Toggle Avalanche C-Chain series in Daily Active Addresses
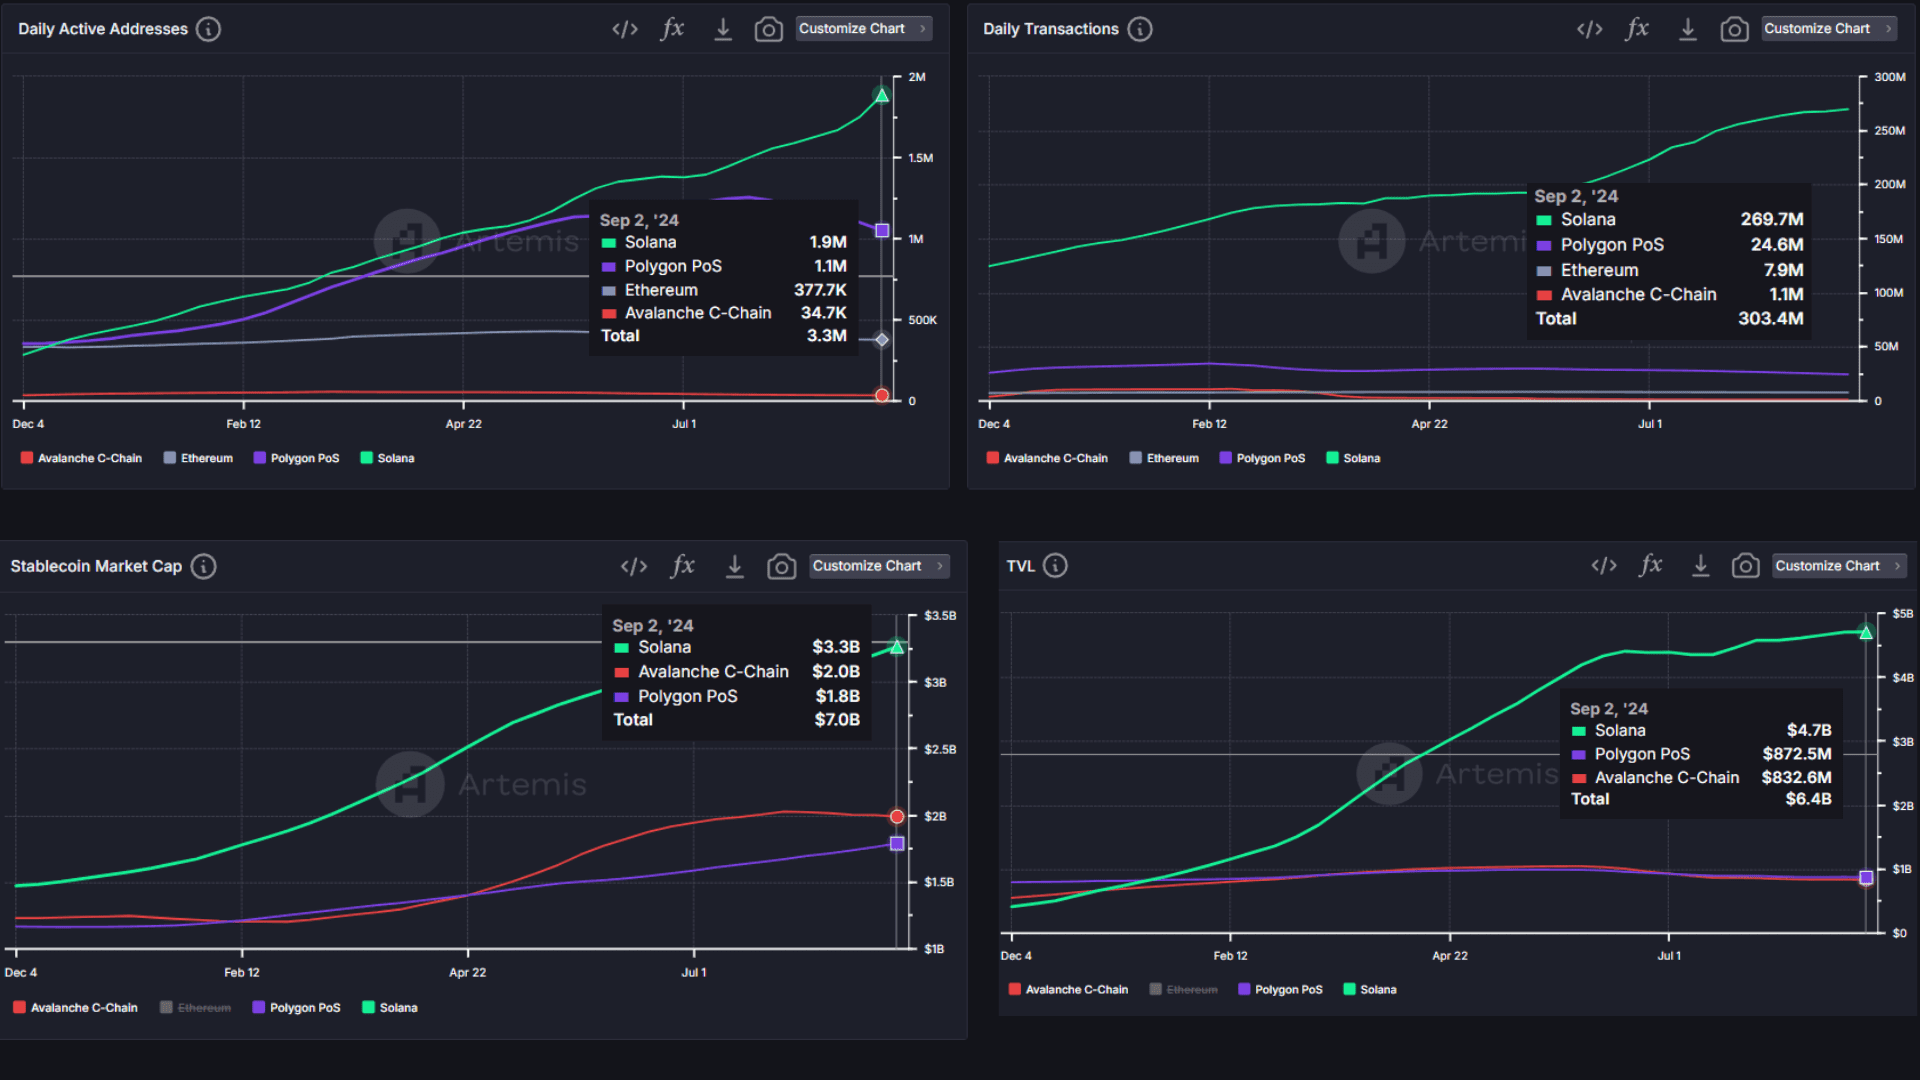 (x=81, y=458)
